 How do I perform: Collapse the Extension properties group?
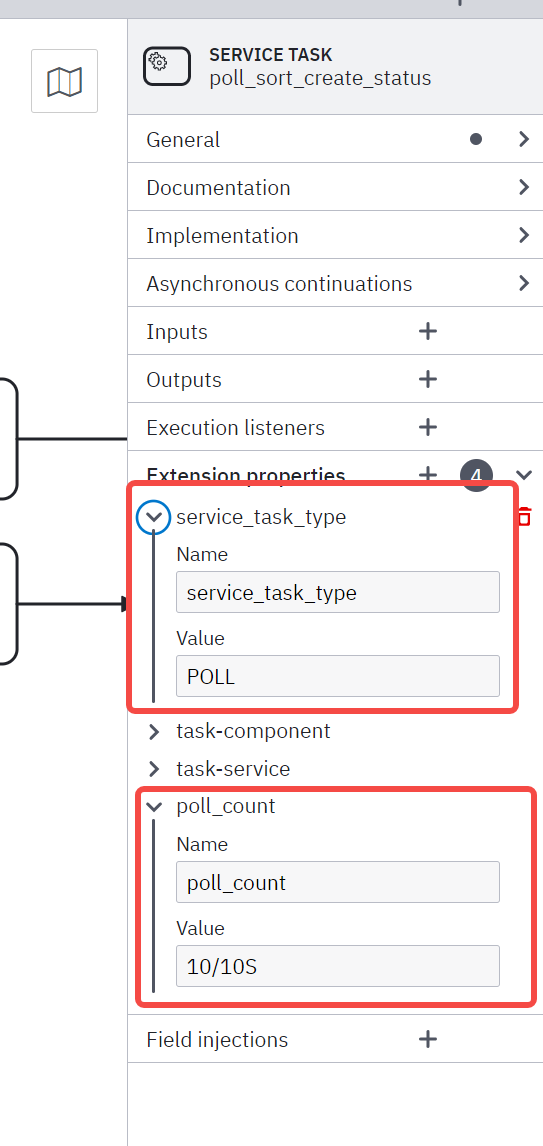524,474
